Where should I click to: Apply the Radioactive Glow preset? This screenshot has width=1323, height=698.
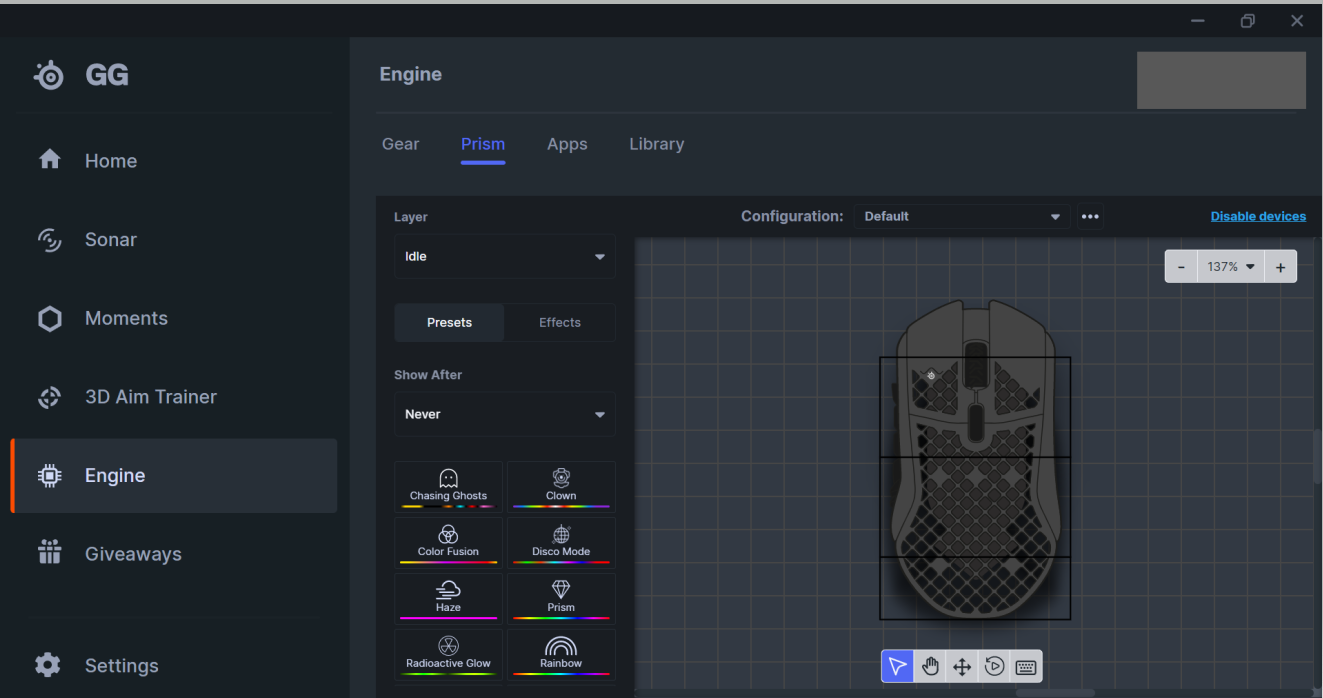(x=448, y=654)
